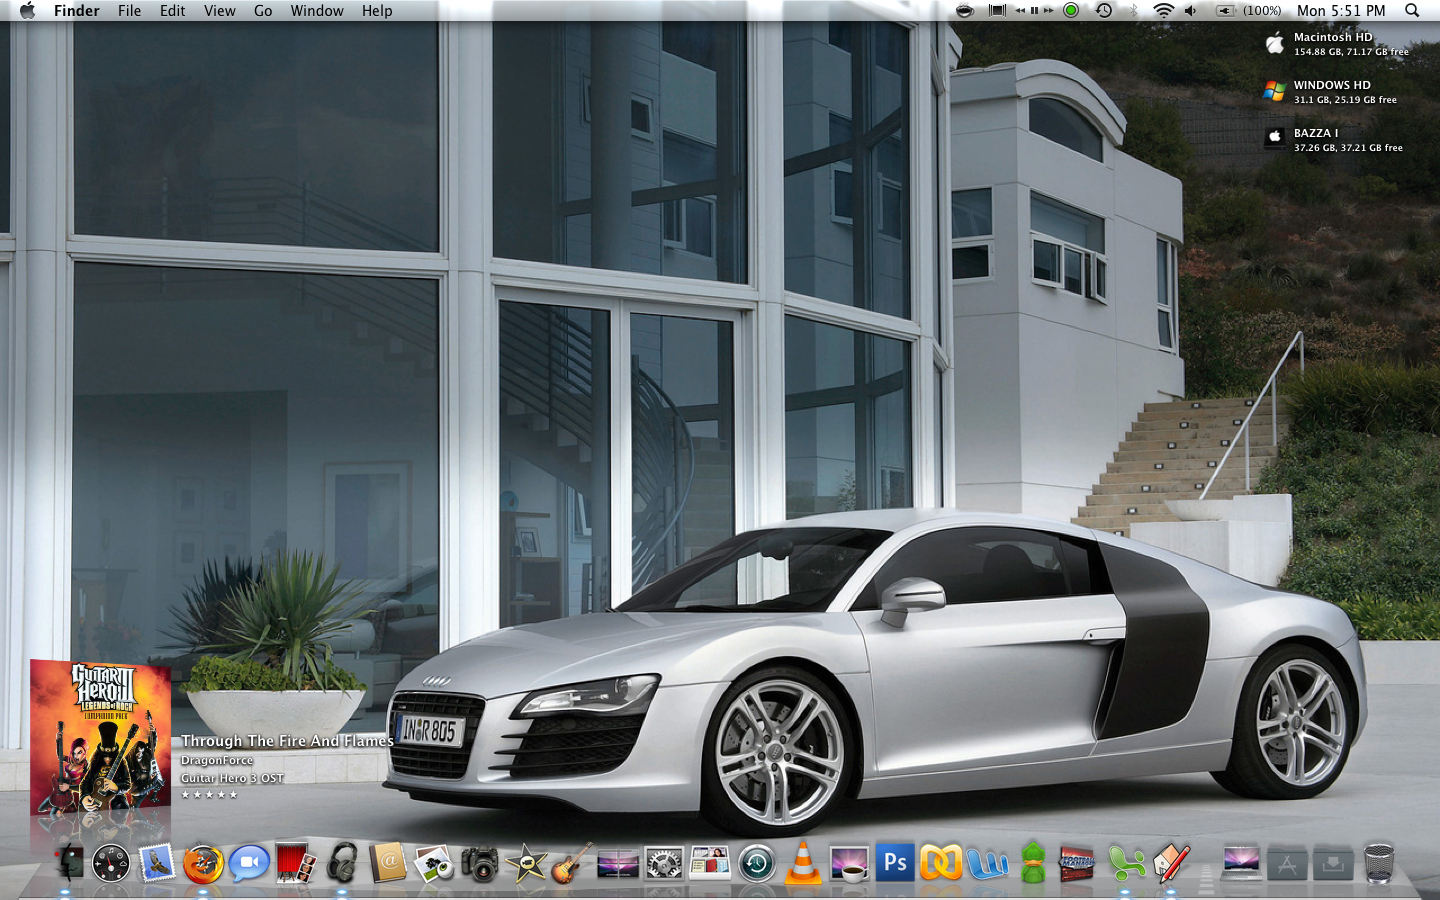Launch Football Manager from the Dock
1440x900 pixels.
[1079, 863]
